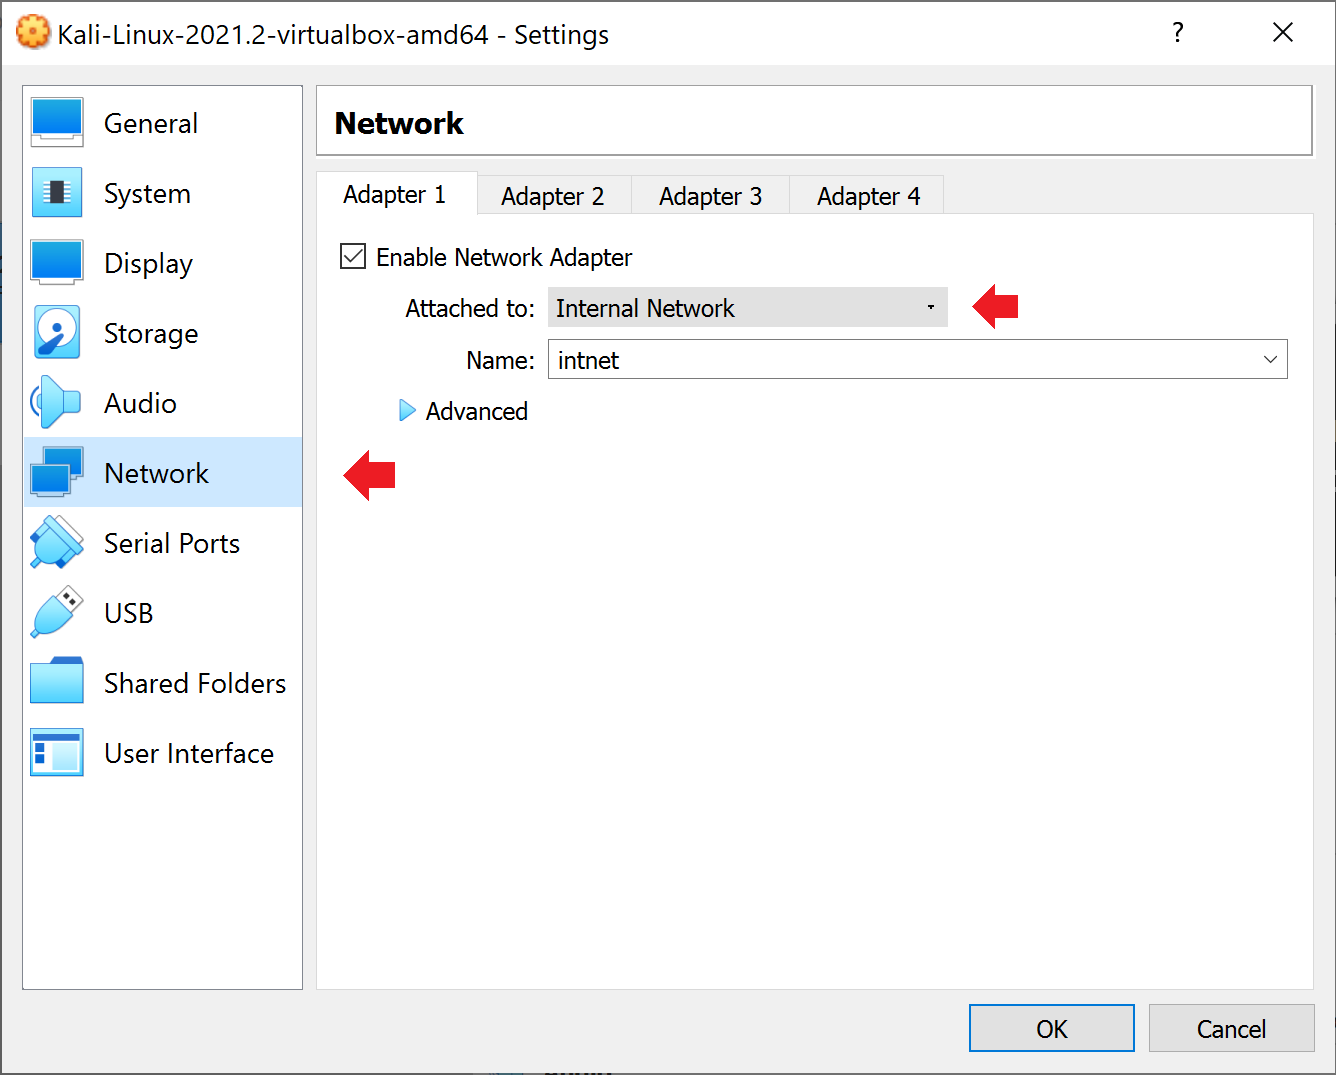Viewport: 1336px width, 1075px height.
Task: Switch to the Adapter 3 tab
Action: coord(710,196)
